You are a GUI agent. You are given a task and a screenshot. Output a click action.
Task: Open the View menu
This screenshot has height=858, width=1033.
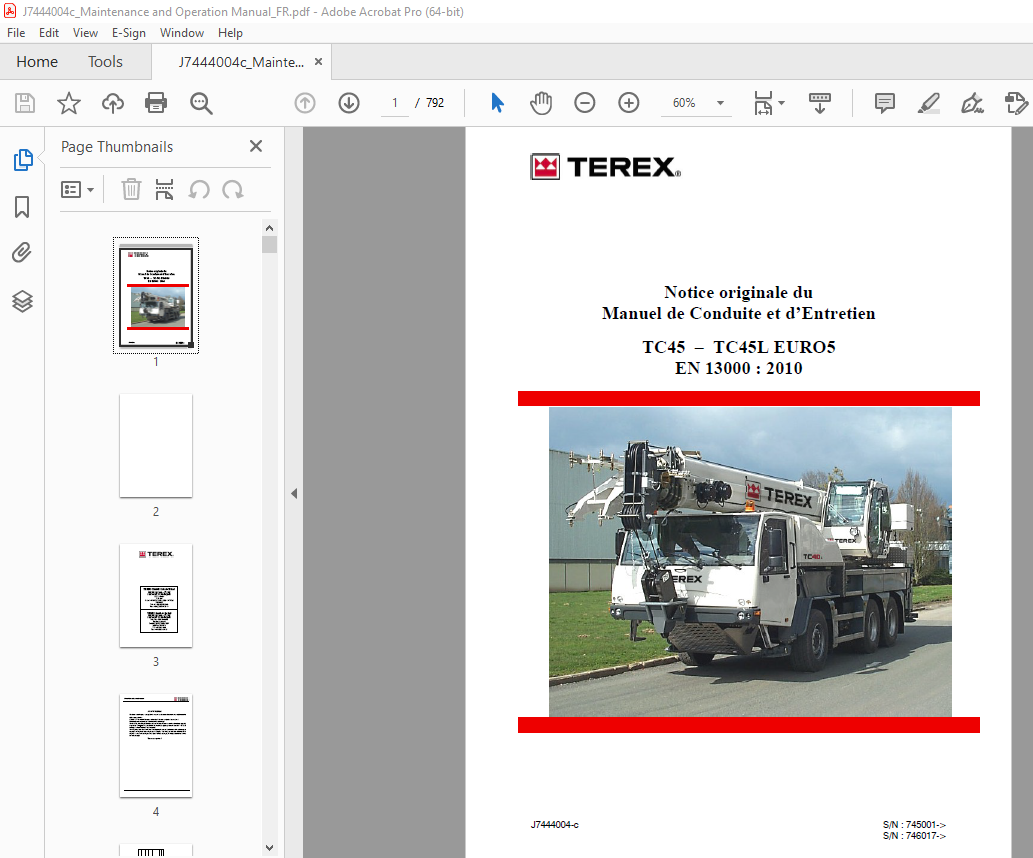[85, 33]
